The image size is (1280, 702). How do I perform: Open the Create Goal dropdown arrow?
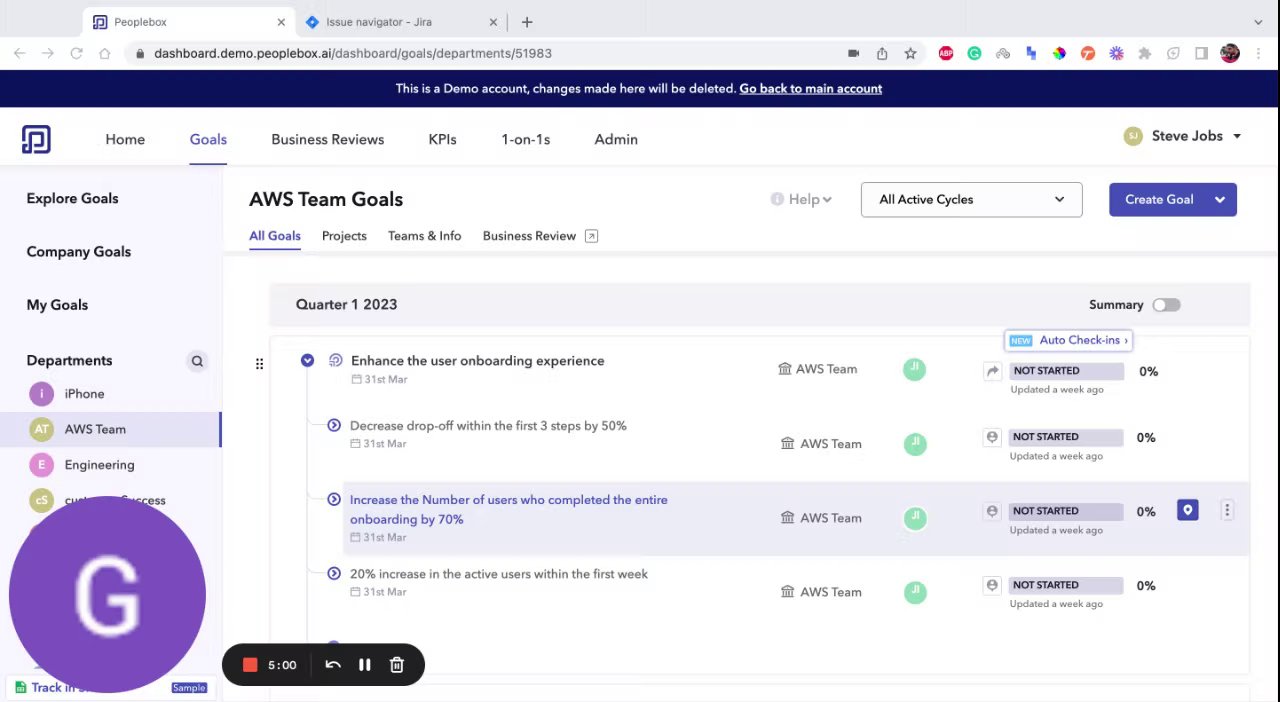coord(1220,199)
